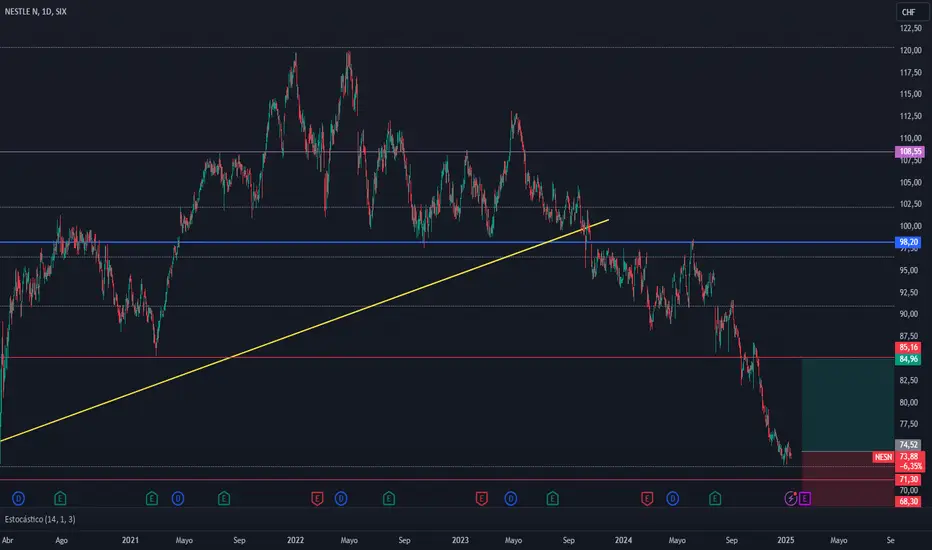Open the green earnings marker near Ago 2020
The height and width of the screenshot is (550, 932).
[60, 498]
